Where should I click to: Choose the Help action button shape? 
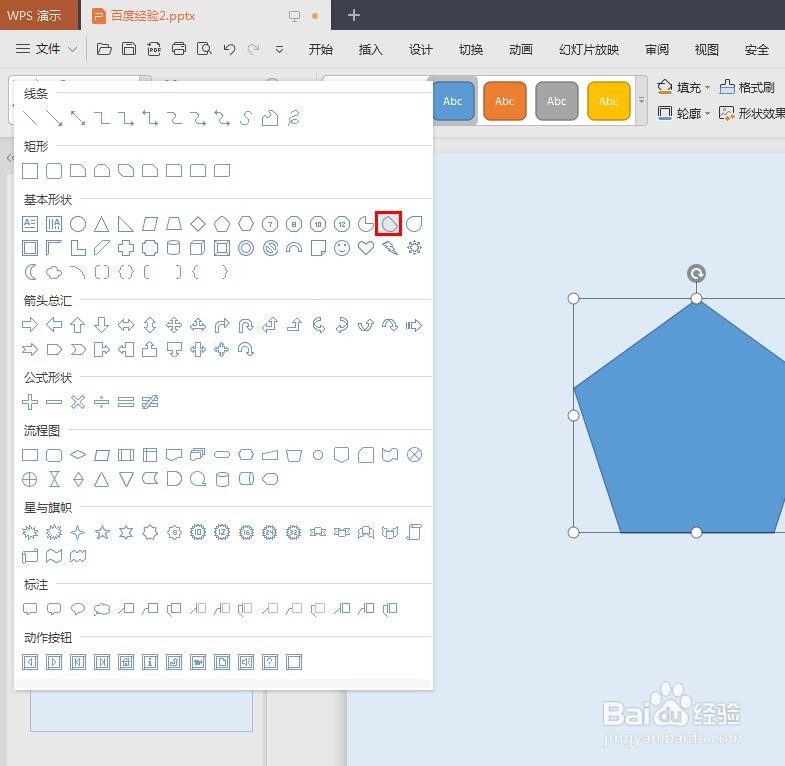pos(270,662)
